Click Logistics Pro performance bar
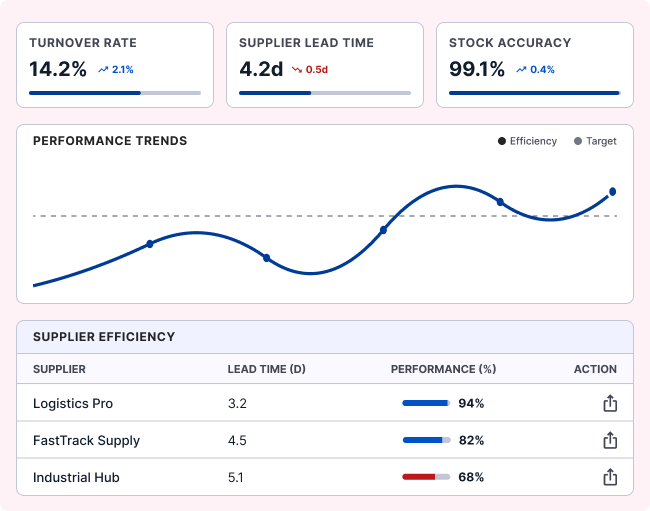This screenshot has width=650, height=511. pos(426,403)
